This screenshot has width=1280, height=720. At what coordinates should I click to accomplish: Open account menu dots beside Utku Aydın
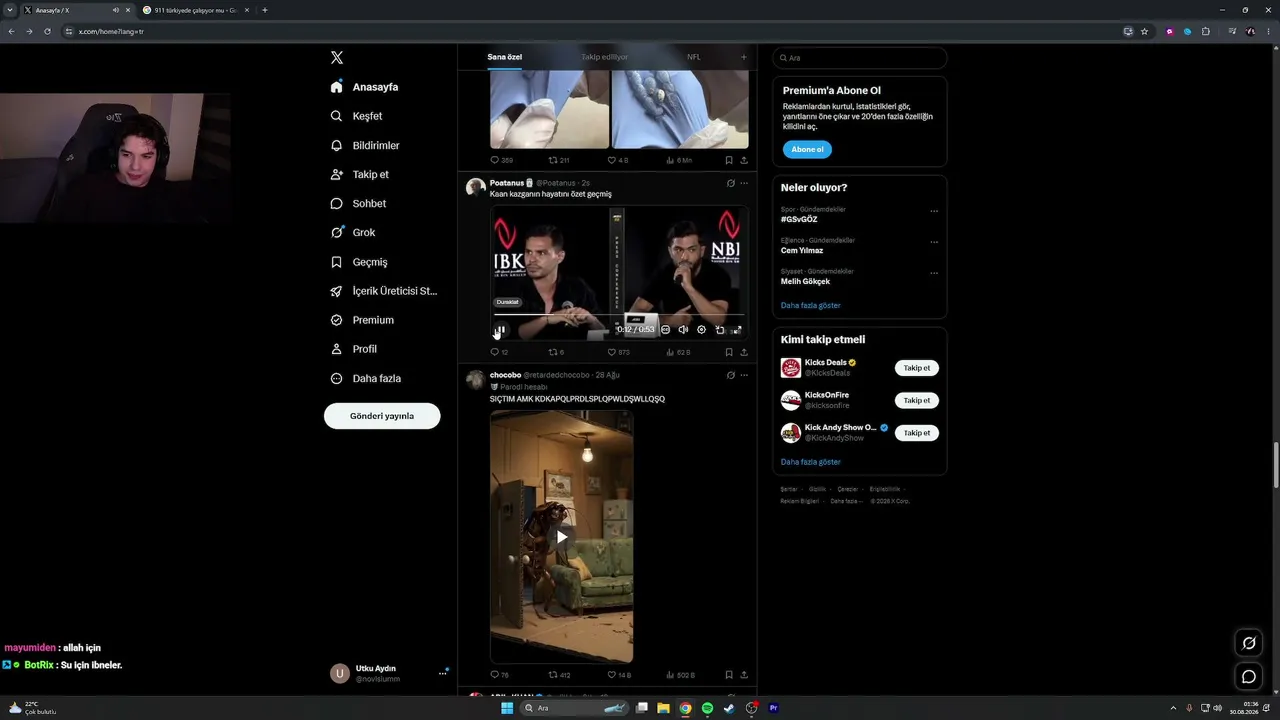click(442, 673)
